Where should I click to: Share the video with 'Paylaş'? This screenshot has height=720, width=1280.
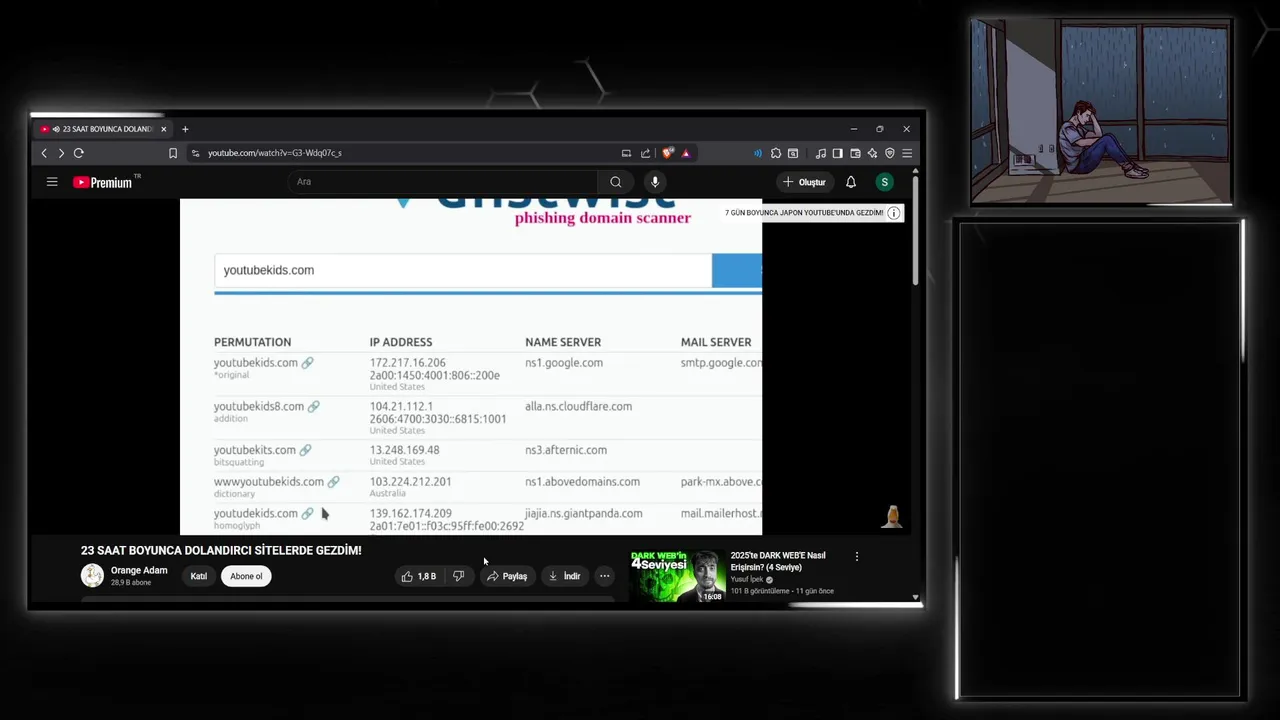pyautogui.click(x=507, y=576)
